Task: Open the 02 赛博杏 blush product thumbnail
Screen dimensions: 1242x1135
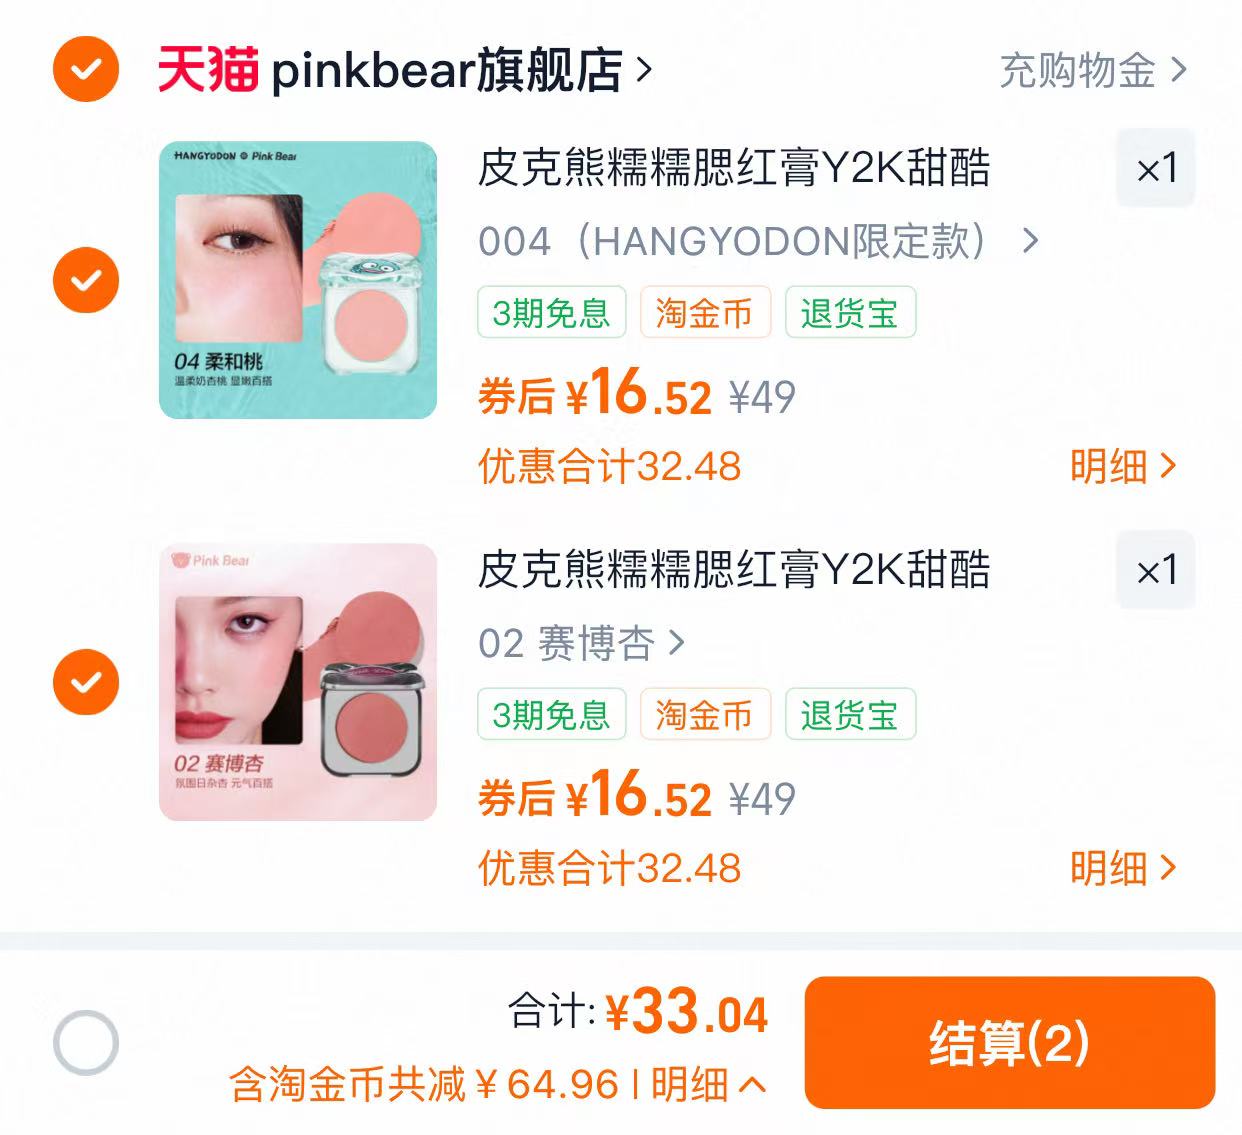Action: (x=298, y=682)
